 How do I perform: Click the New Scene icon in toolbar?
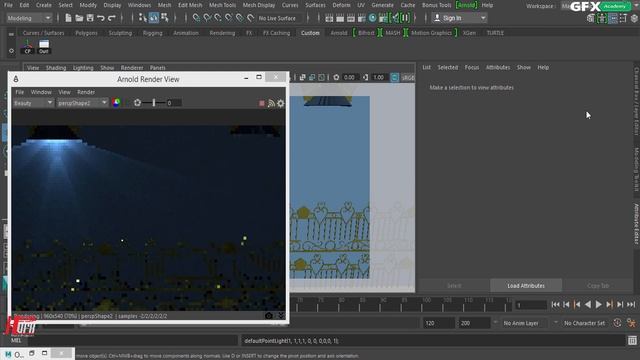point(68,18)
